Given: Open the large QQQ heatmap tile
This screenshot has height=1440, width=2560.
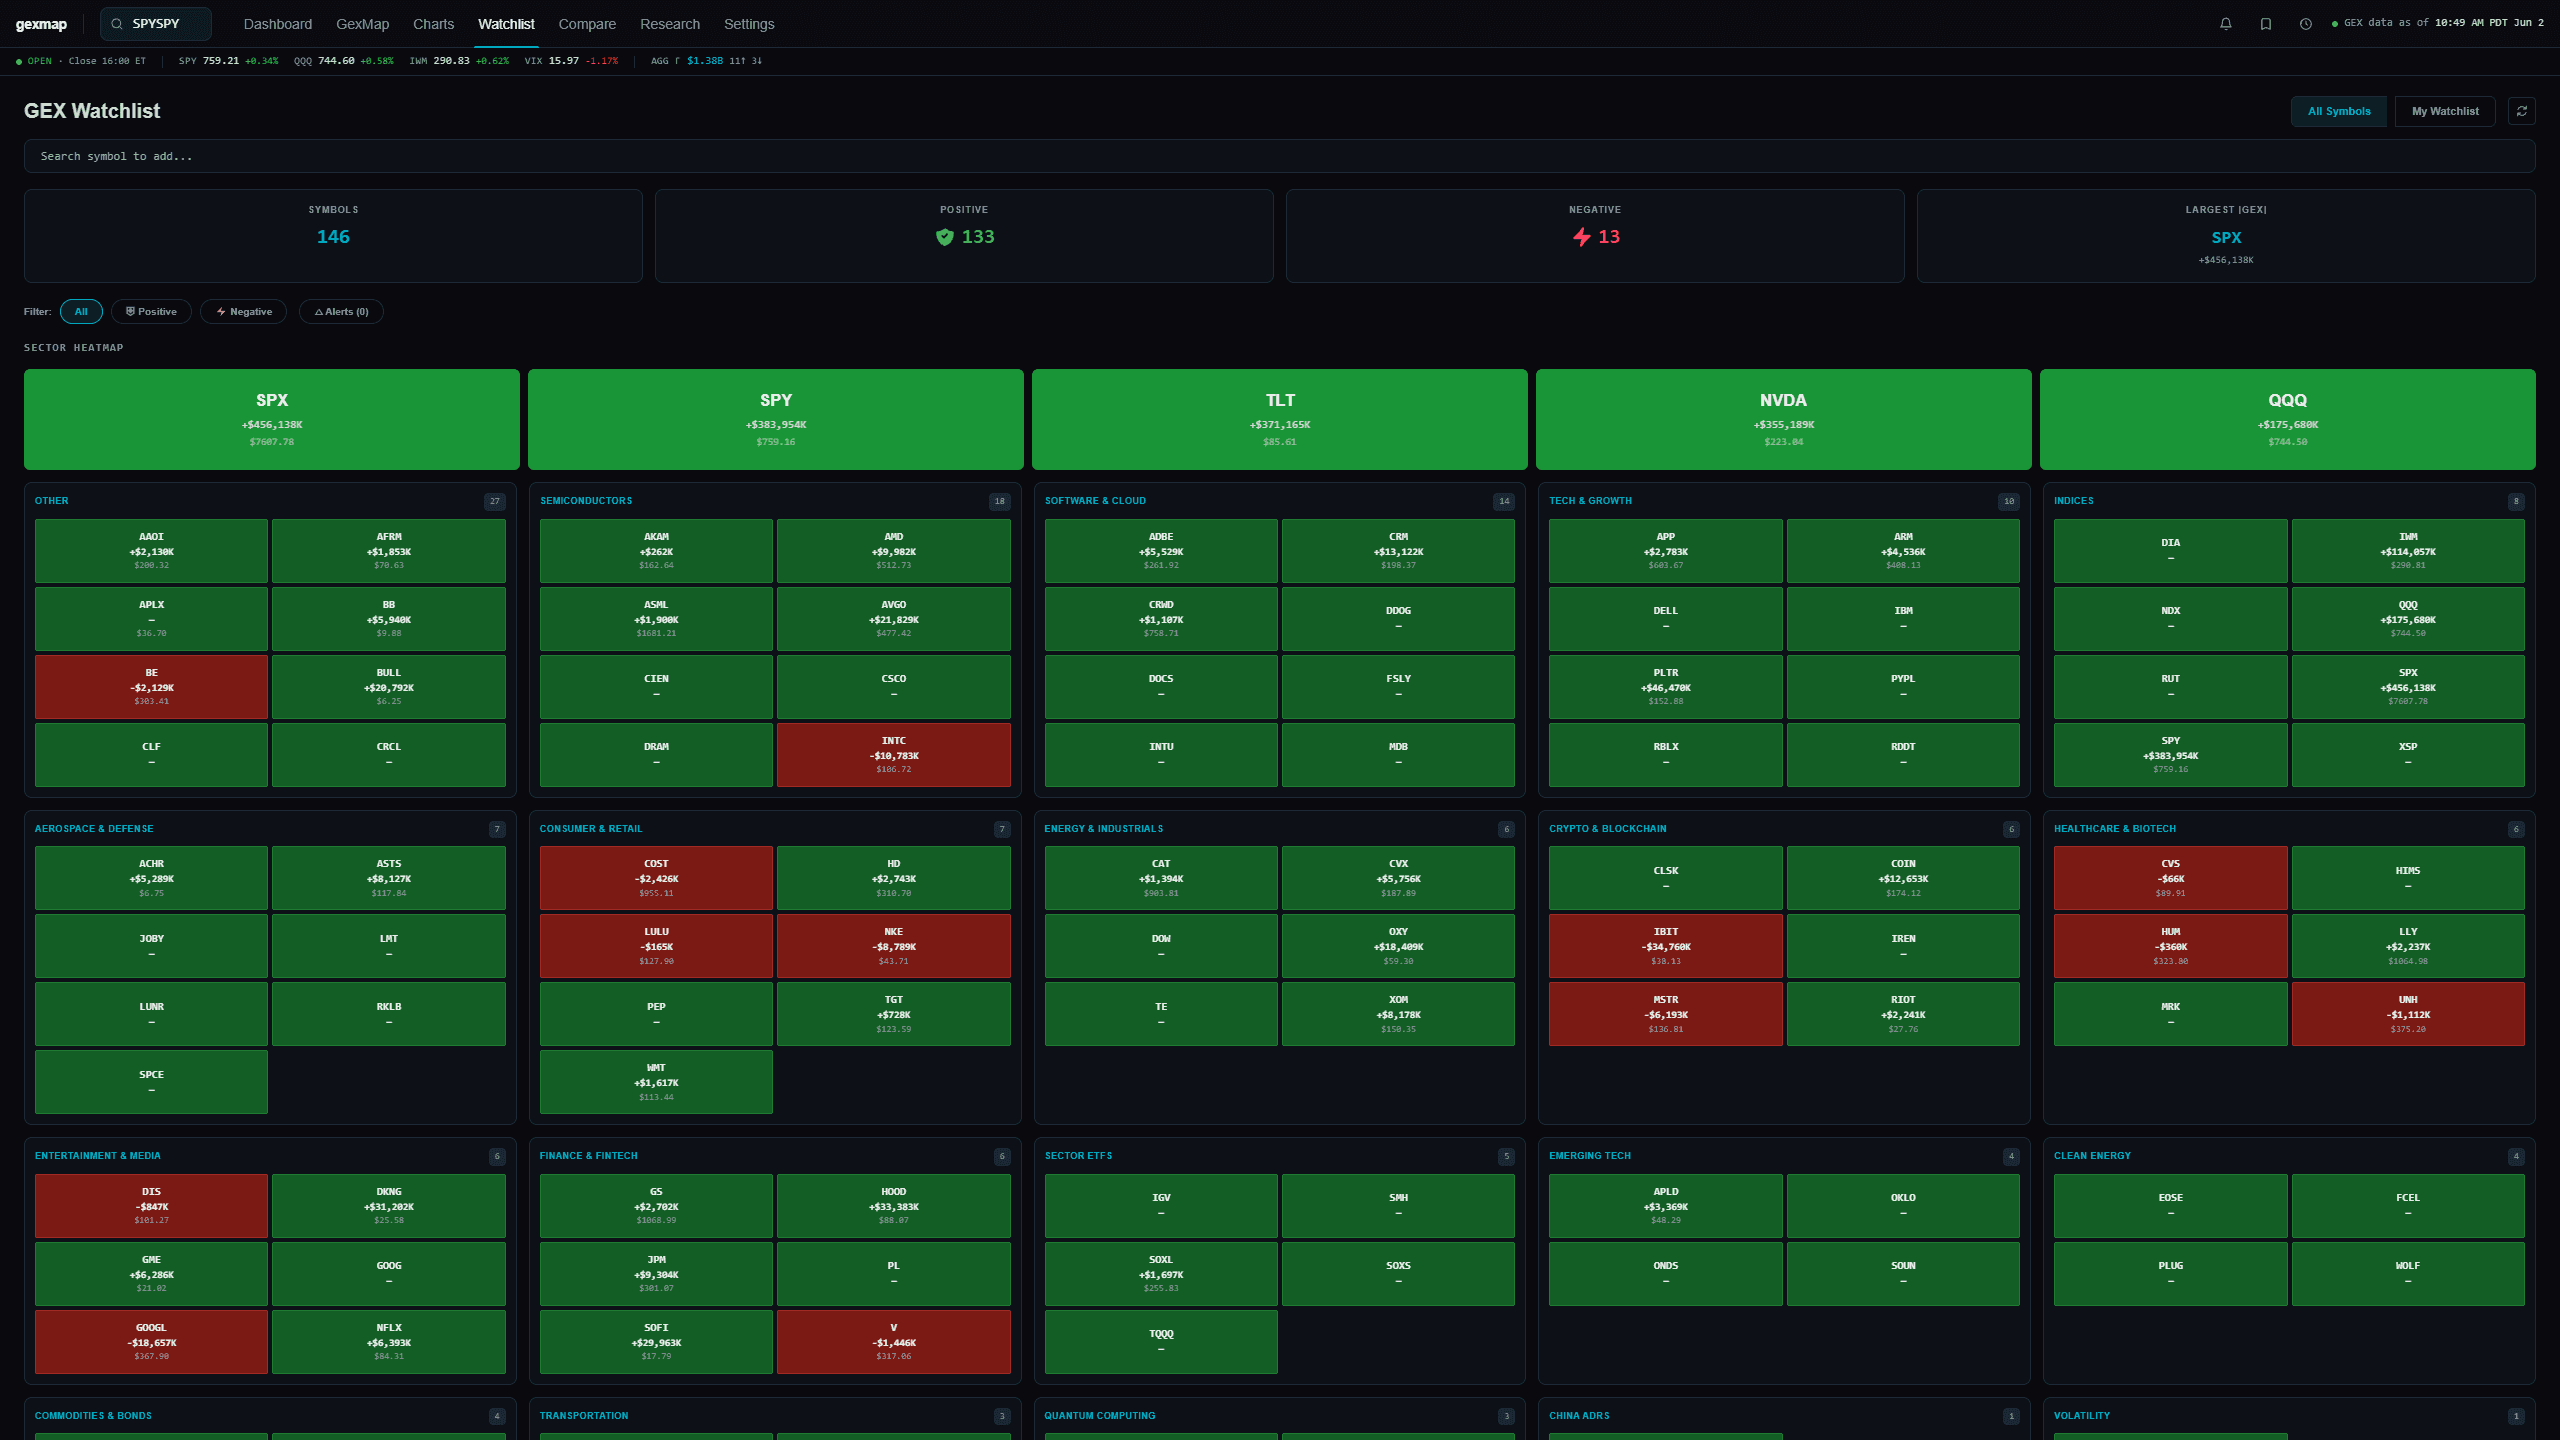Looking at the screenshot, I should tap(2288, 419).
